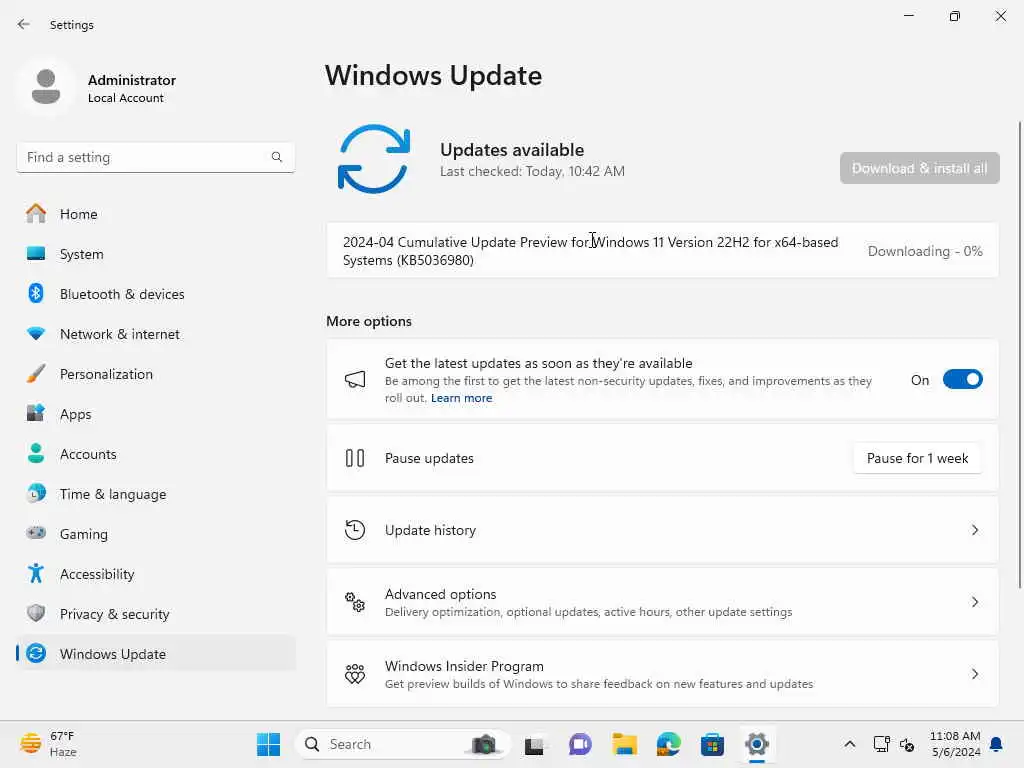Open File Explorer from the taskbar

click(x=624, y=744)
